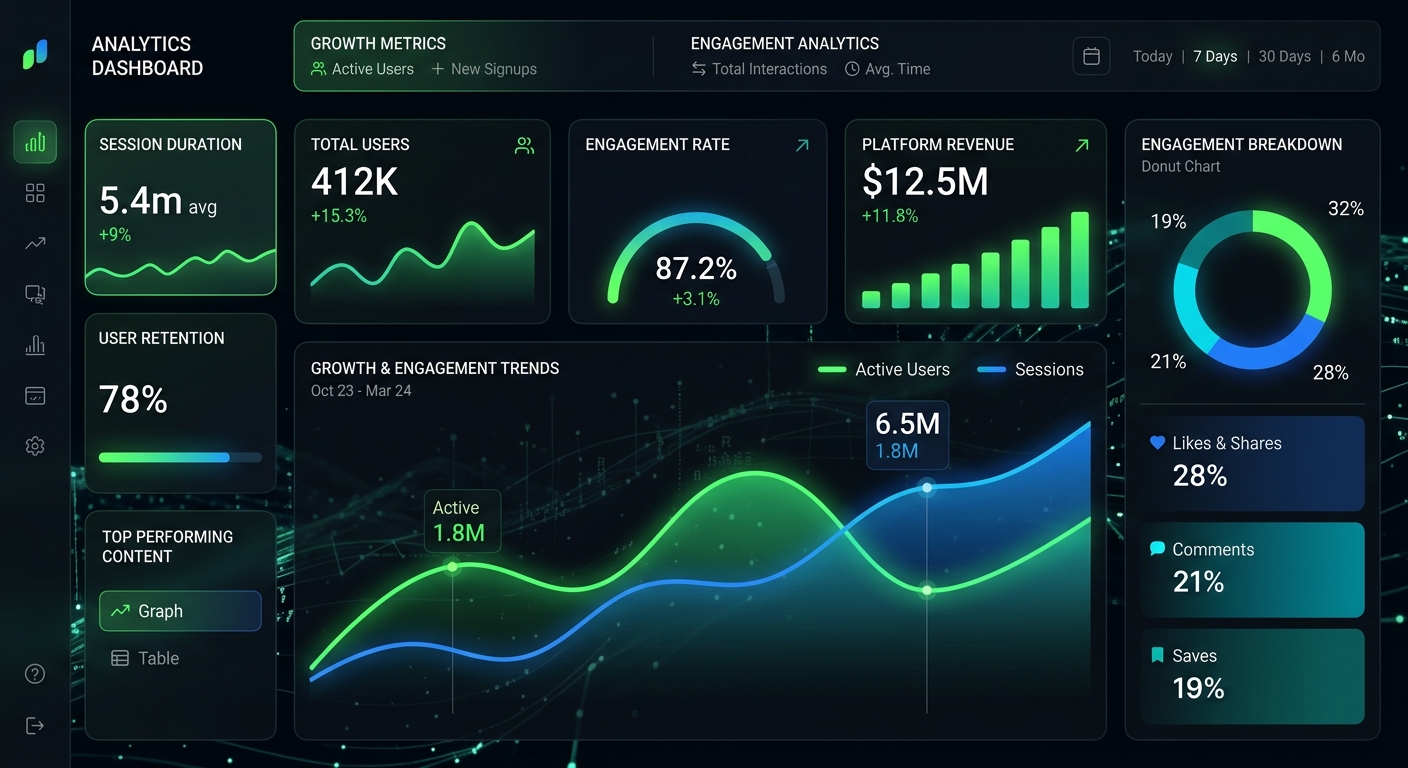Screen dimensions: 1408x768
Task: Click the New Signups option
Action: pos(484,69)
